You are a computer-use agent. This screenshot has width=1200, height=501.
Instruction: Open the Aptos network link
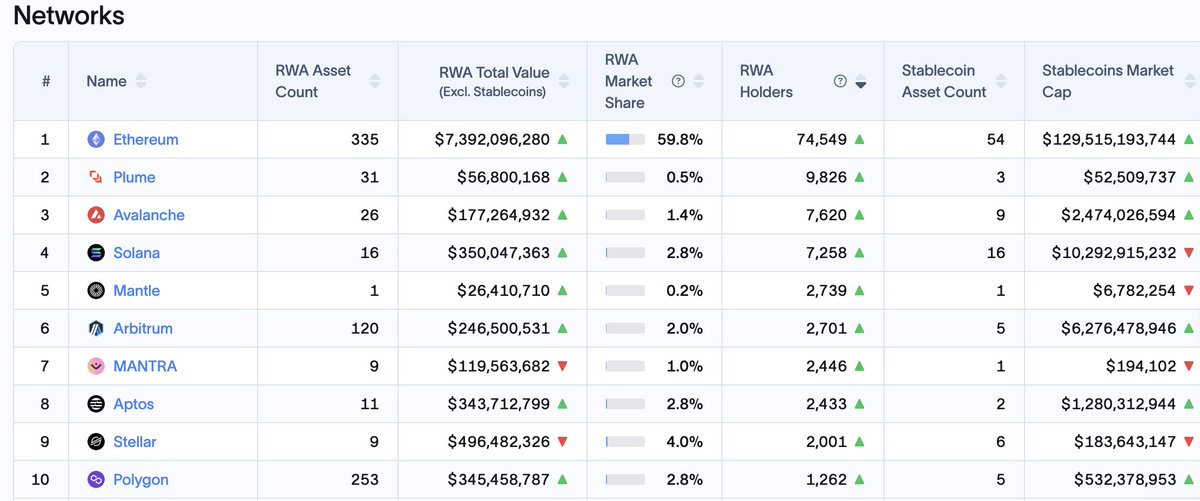pyautogui.click(x=134, y=404)
